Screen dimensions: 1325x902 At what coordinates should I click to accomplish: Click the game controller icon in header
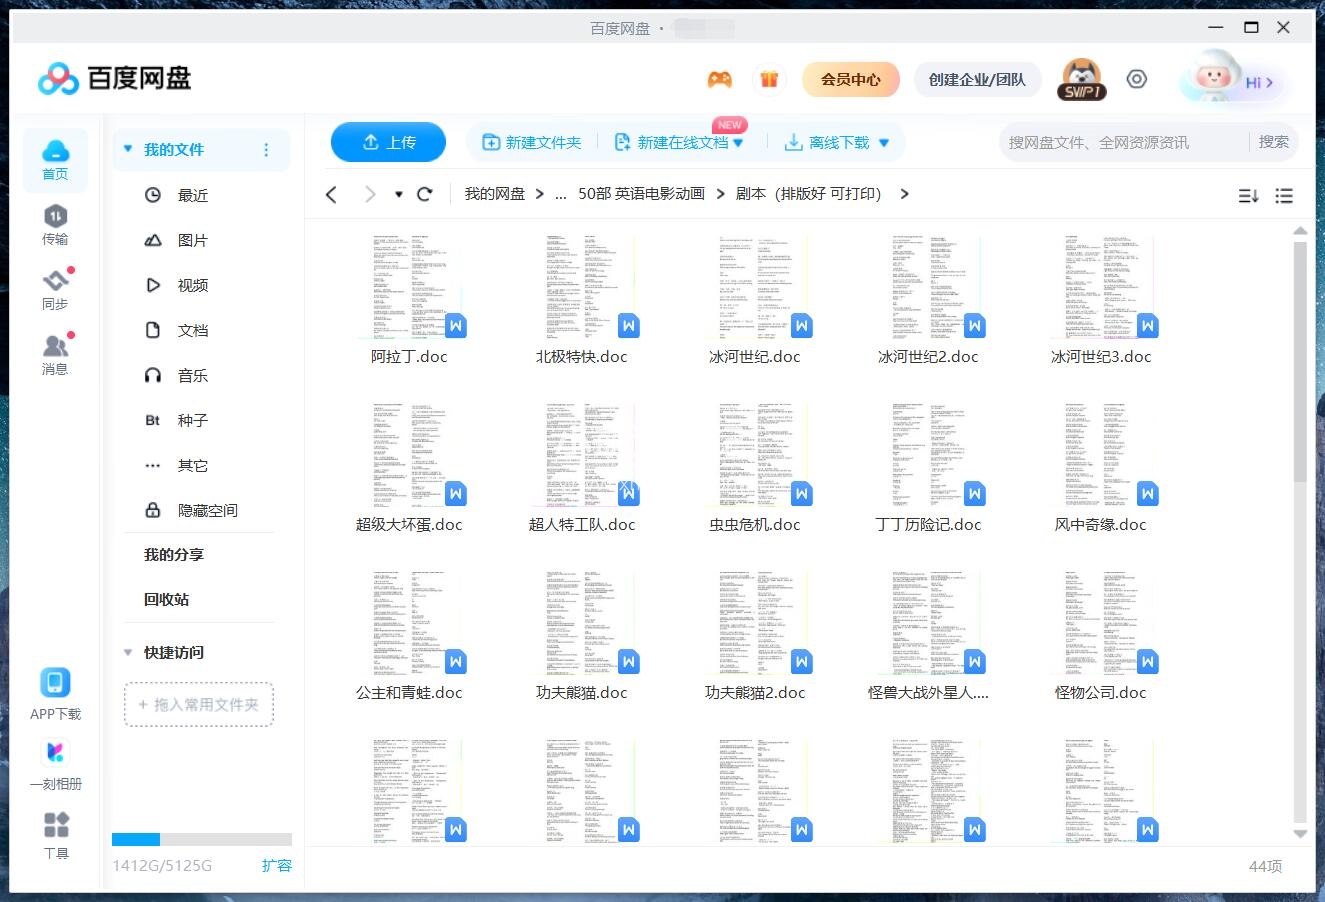719,80
